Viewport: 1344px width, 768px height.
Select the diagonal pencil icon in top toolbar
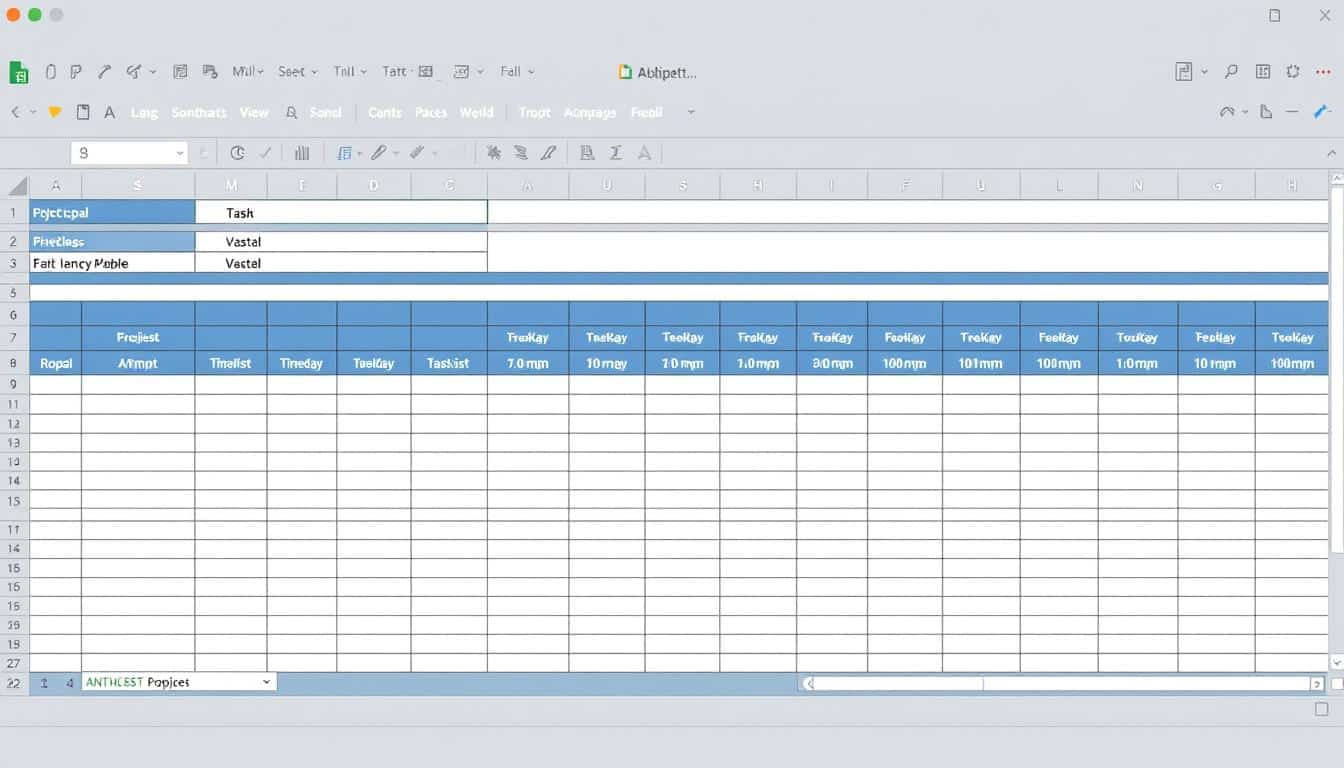(x=104, y=72)
